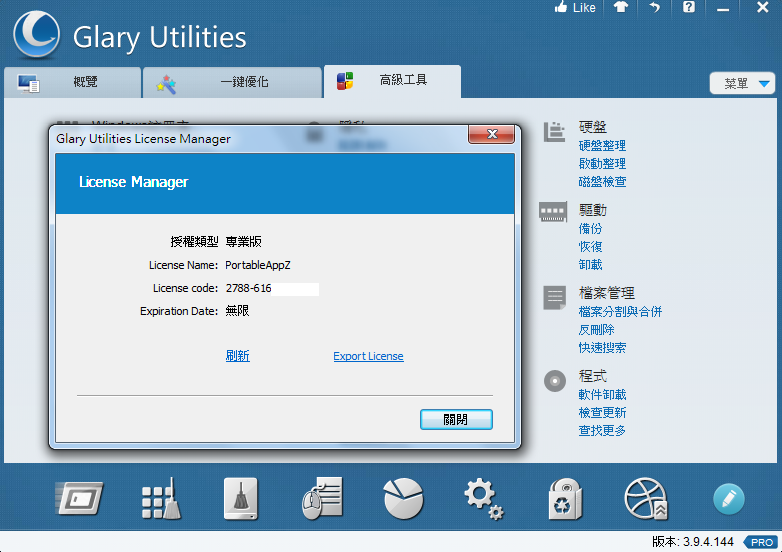This screenshot has height=552, width=782.
Task: Open 啟動整理 tool link
Action: tap(602, 164)
